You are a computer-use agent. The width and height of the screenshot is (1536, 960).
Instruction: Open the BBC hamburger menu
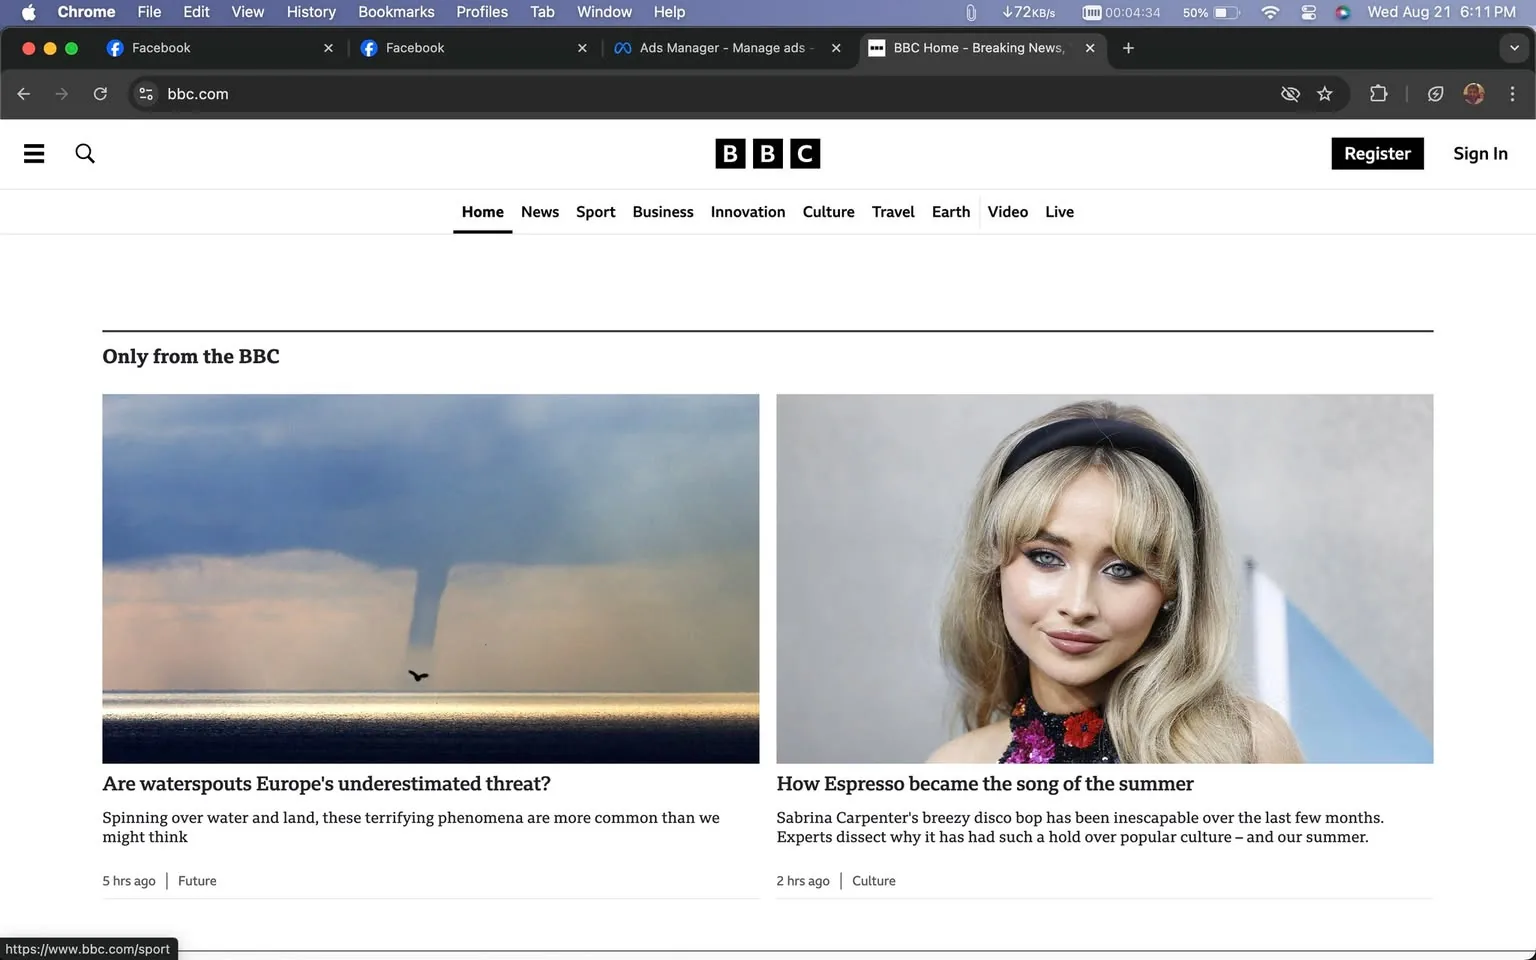click(33, 153)
